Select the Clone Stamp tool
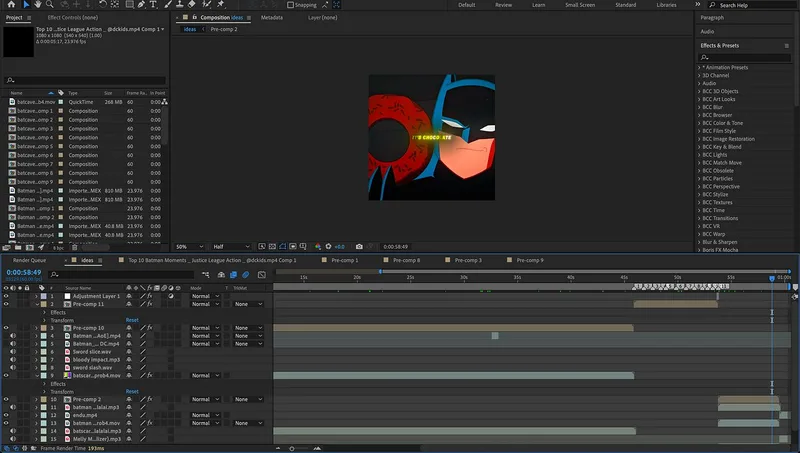 tap(180, 5)
